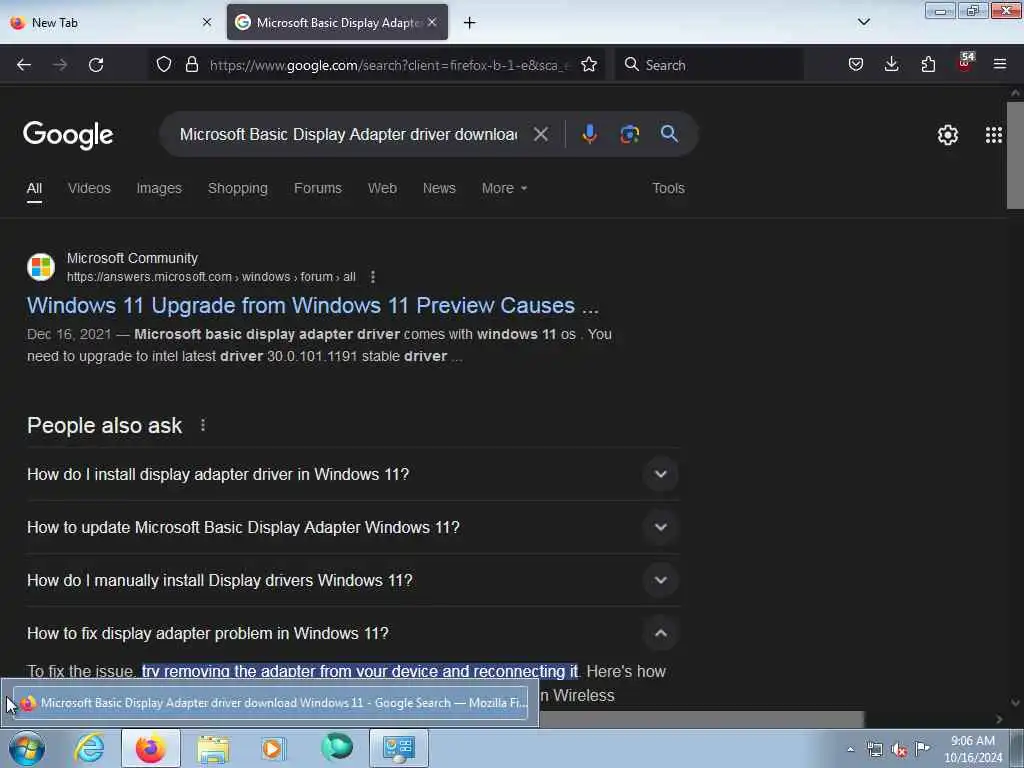Open the extension with the 54 badge
Screen dimensions: 1024x768
[965, 63]
